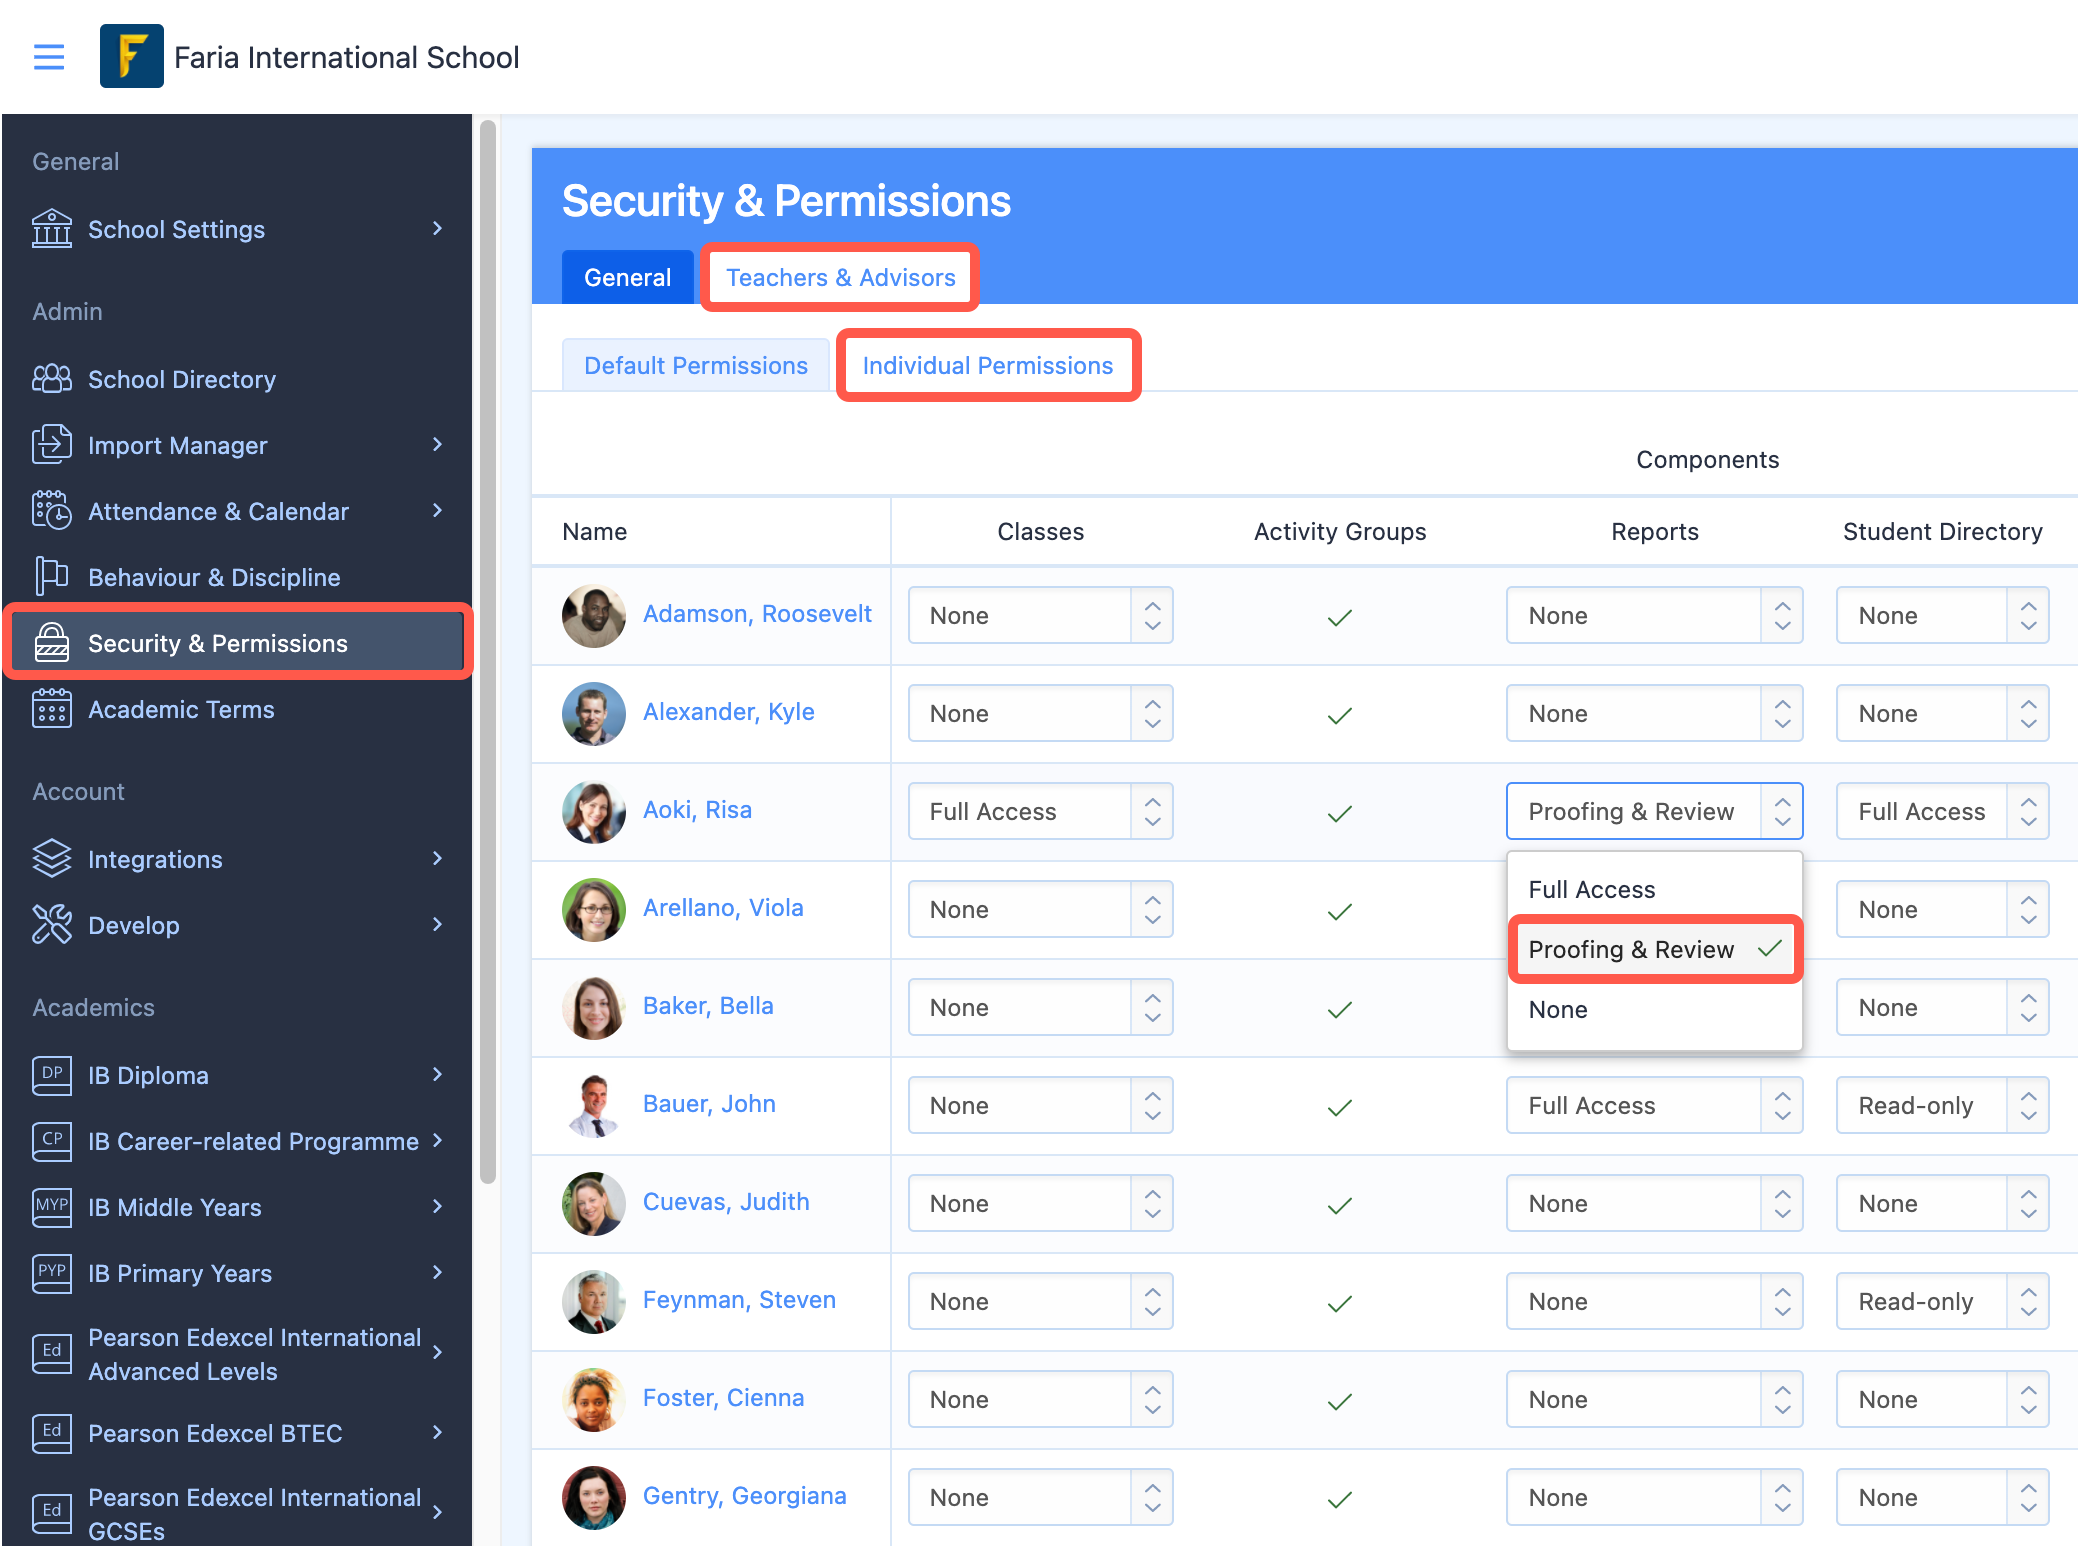Click the Default Permissions tab button
The height and width of the screenshot is (1546, 2078).
(695, 365)
